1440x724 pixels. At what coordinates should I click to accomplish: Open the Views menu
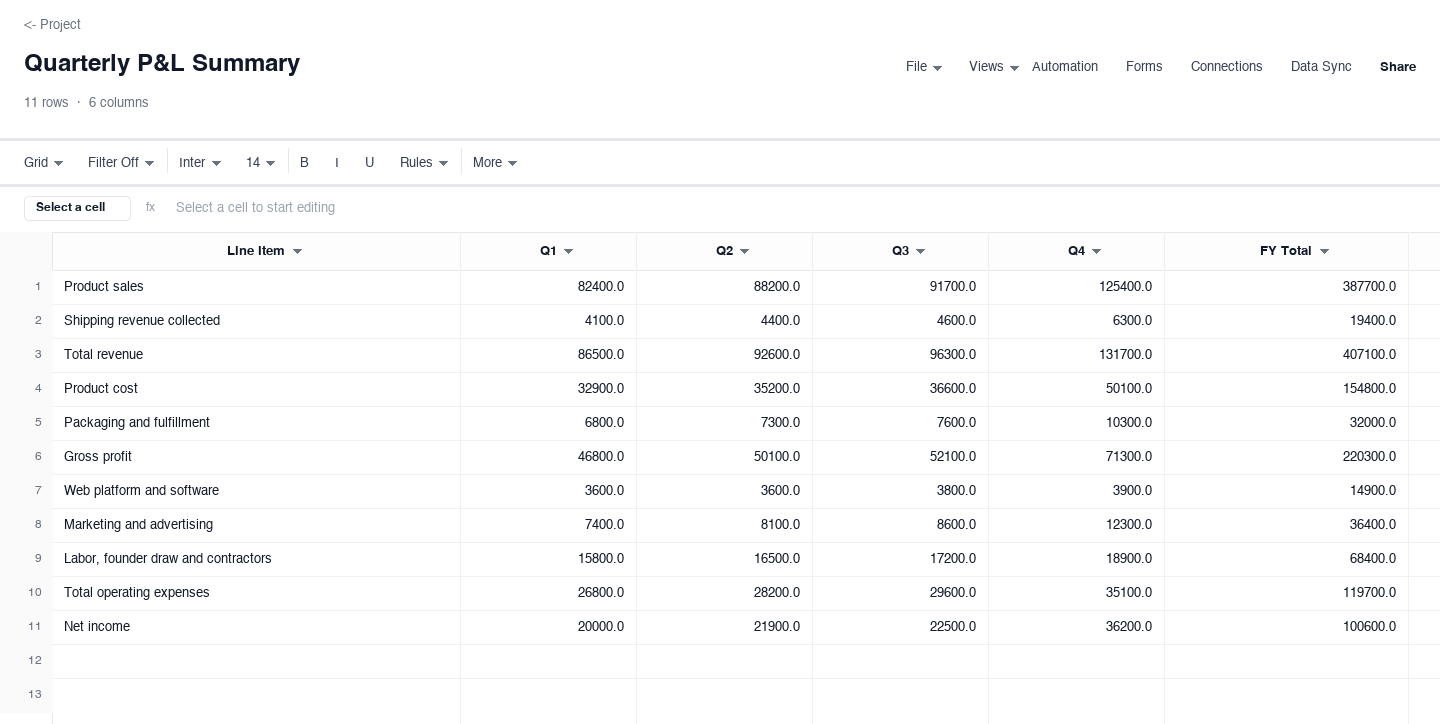click(993, 67)
